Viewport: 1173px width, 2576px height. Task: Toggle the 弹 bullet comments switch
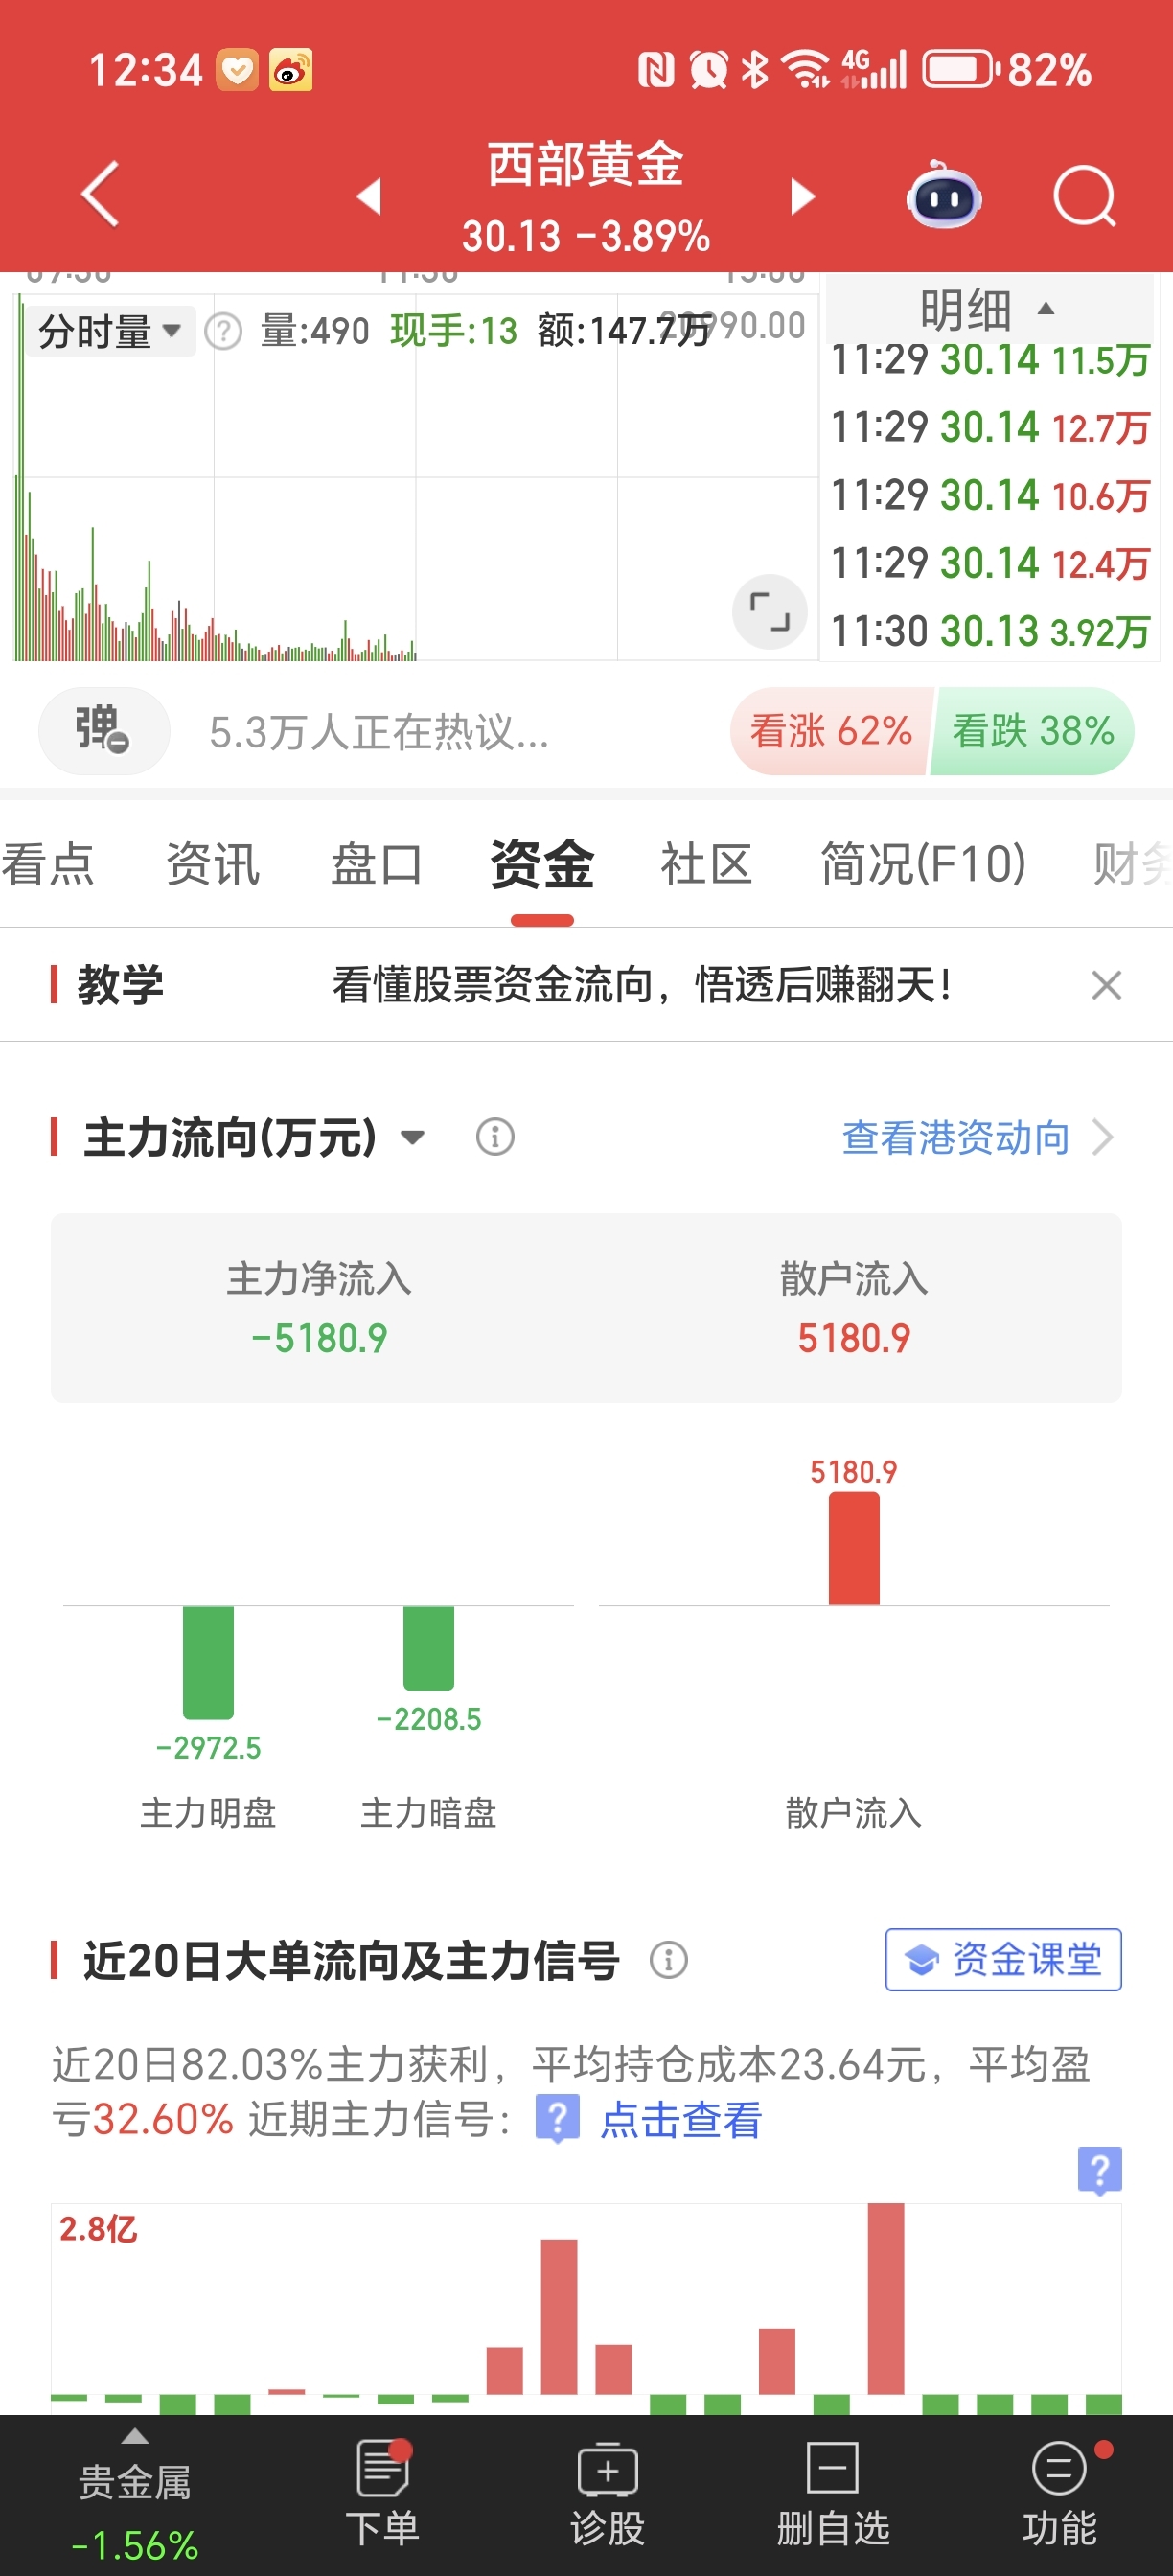click(104, 731)
